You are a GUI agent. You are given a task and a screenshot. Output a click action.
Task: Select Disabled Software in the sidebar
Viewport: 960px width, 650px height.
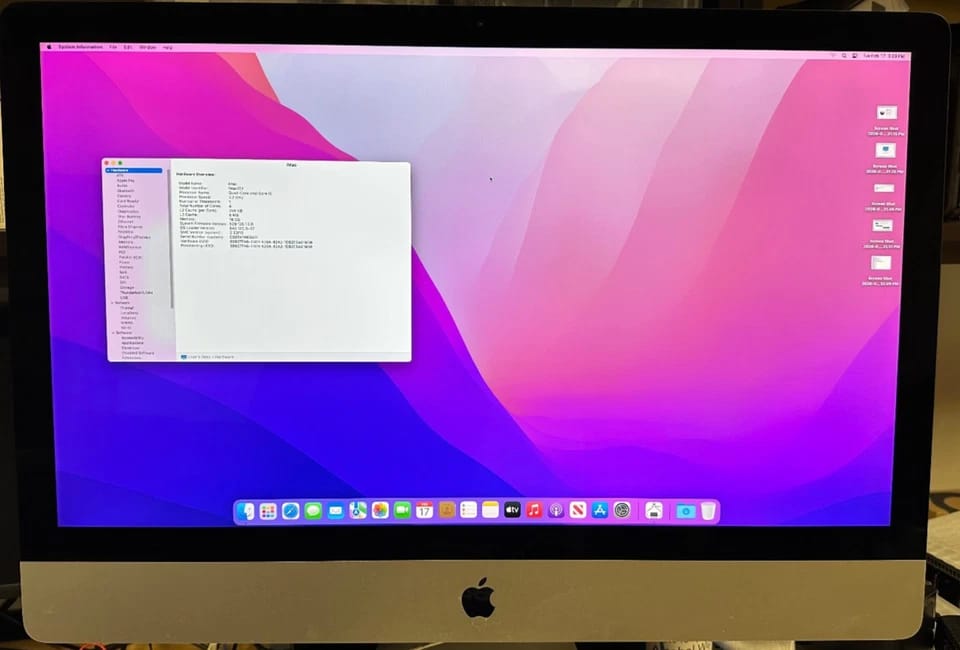coord(138,353)
